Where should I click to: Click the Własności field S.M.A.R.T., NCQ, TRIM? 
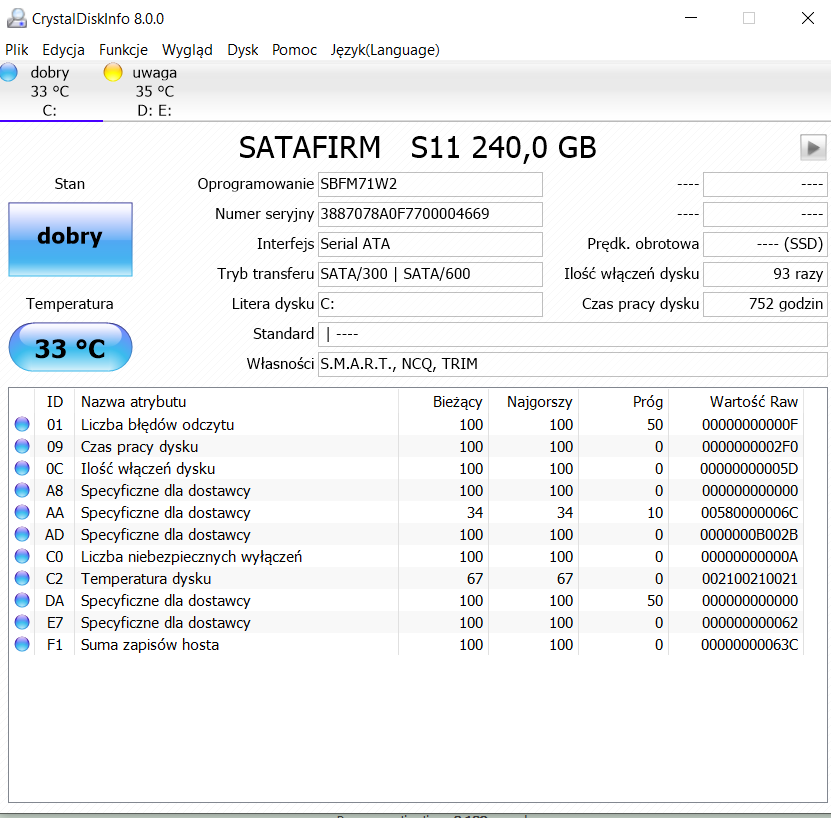pyautogui.click(x=572, y=364)
